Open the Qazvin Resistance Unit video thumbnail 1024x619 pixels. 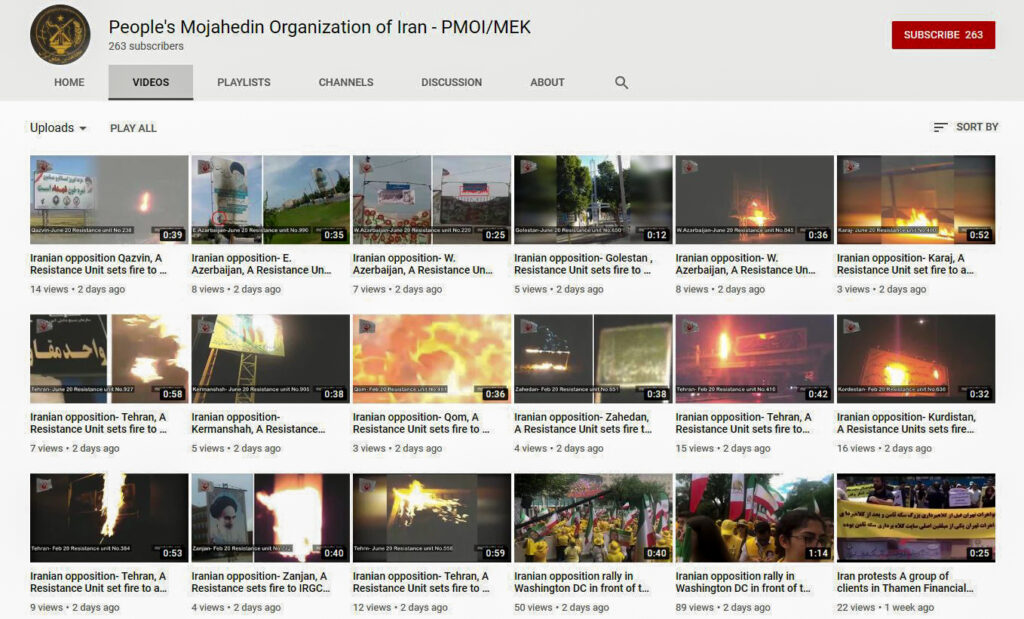[x=109, y=199]
